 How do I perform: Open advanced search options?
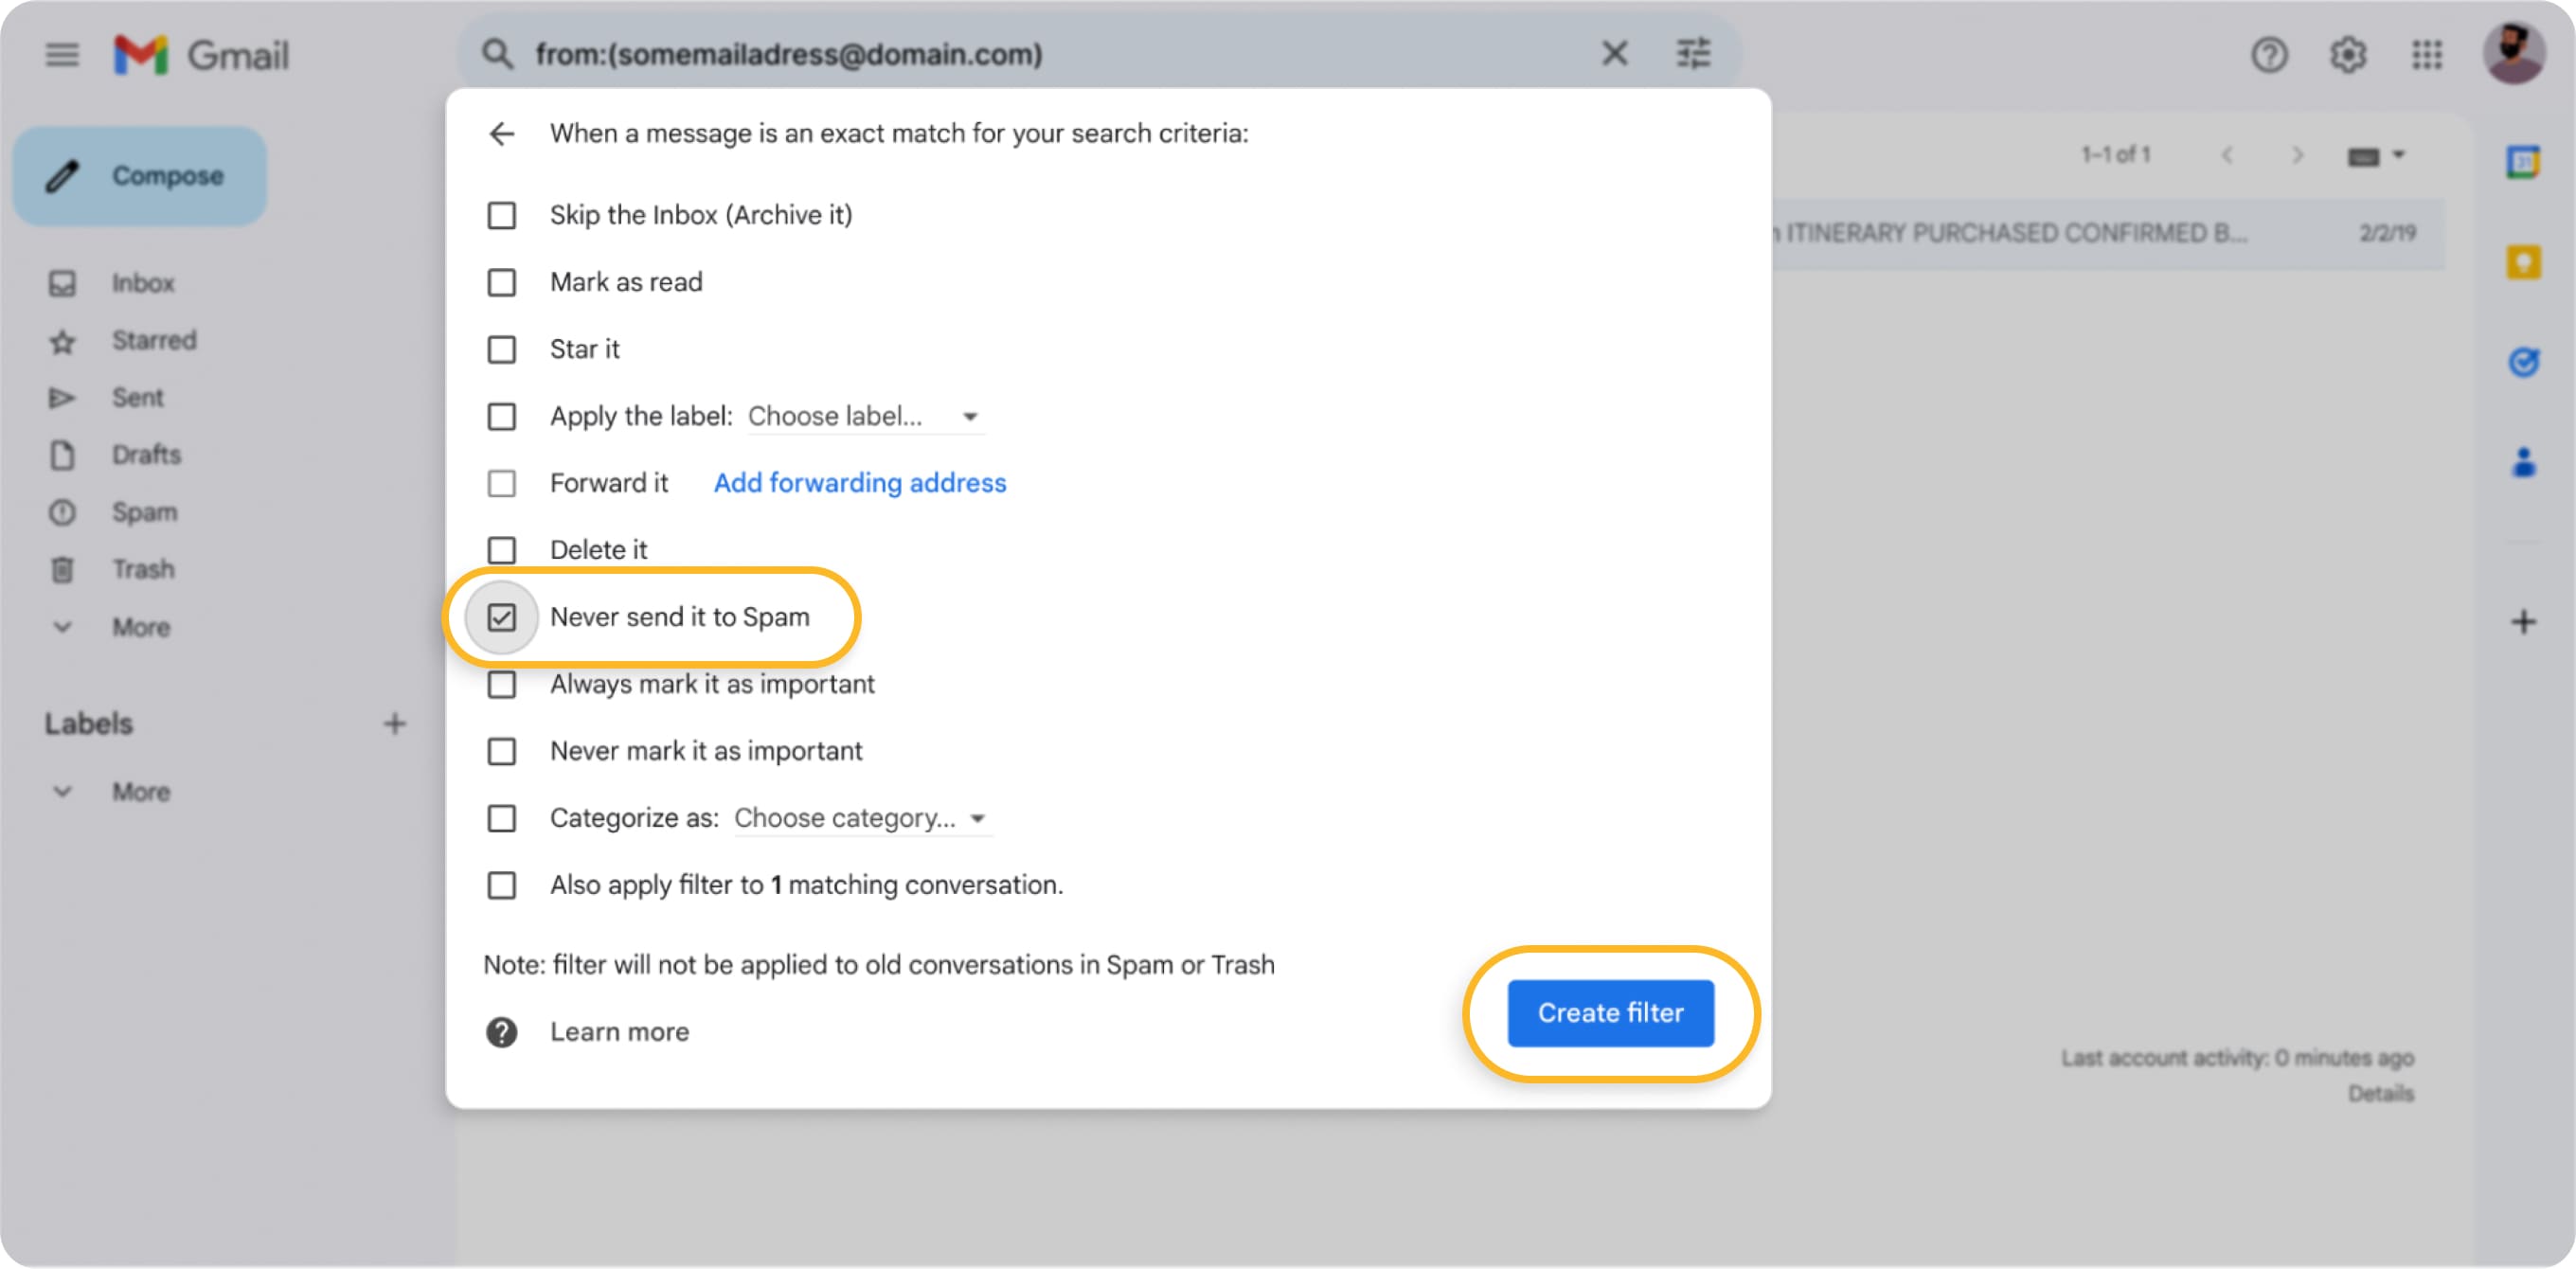1693,53
